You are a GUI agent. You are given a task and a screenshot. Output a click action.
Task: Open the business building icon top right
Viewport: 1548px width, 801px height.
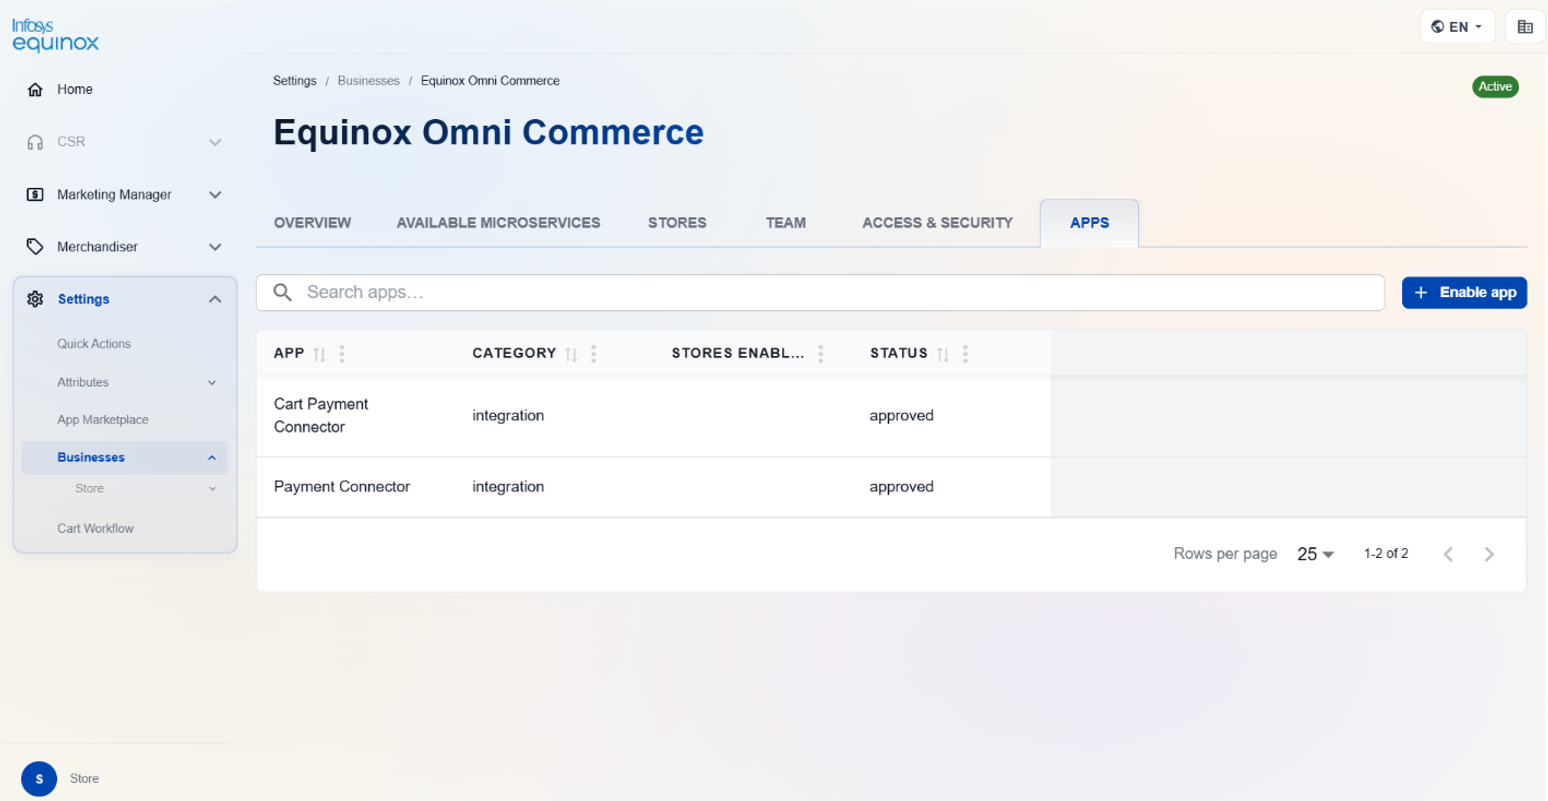(x=1525, y=27)
